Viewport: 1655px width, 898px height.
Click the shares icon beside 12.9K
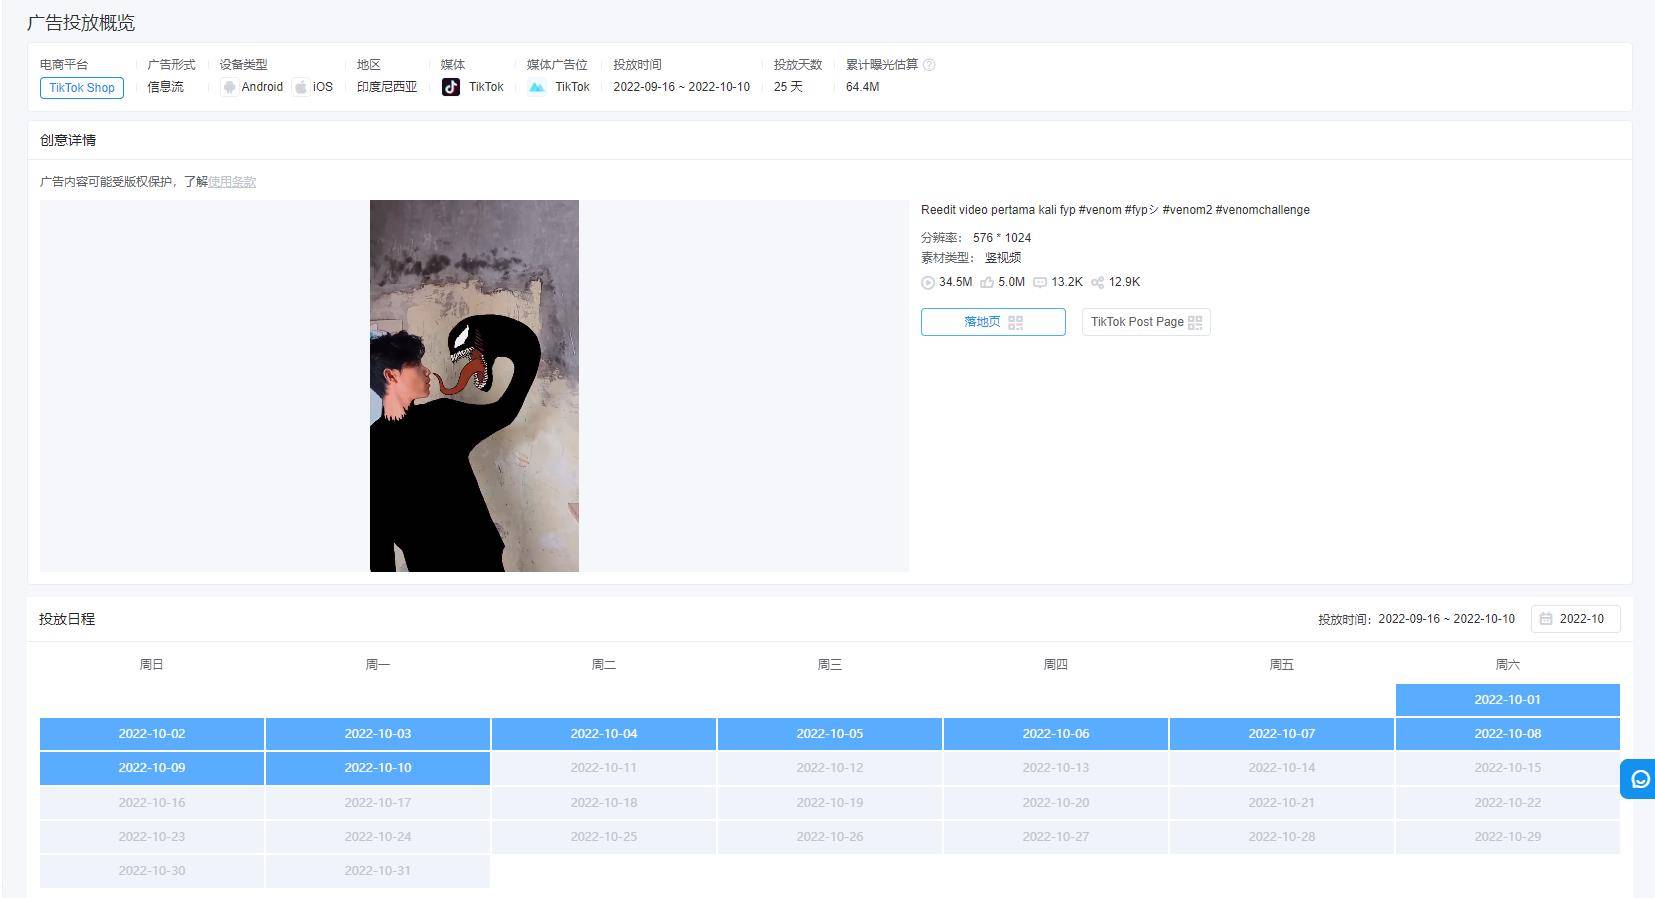coord(1097,283)
